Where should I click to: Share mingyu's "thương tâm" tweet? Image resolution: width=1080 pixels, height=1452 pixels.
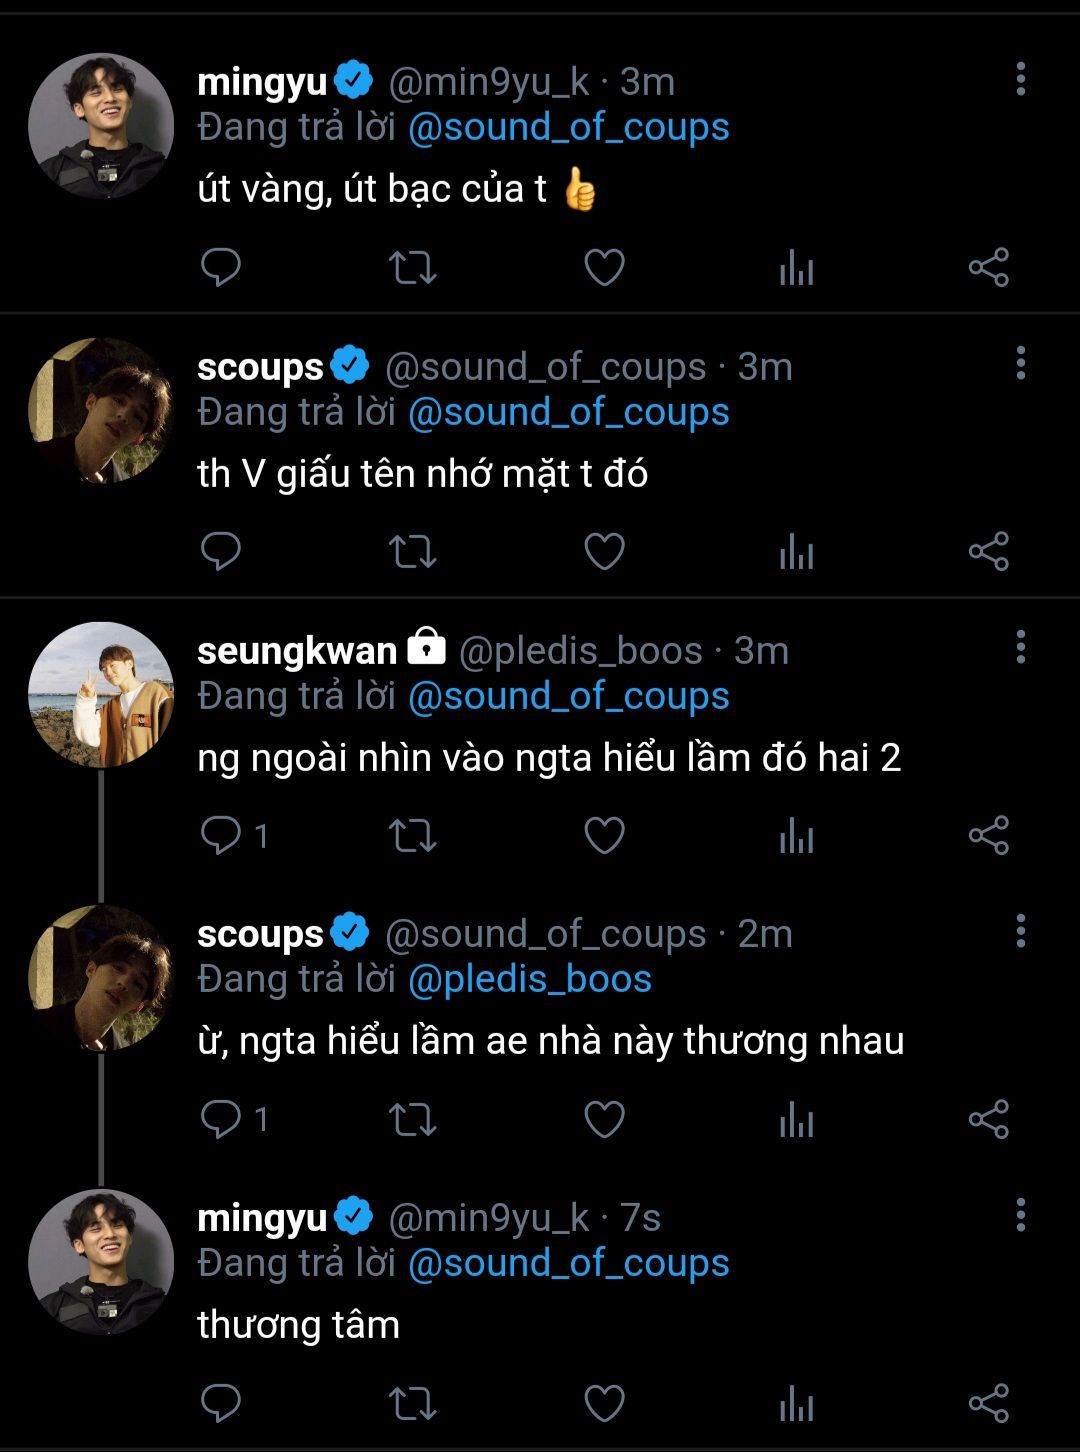click(x=988, y=1403)
